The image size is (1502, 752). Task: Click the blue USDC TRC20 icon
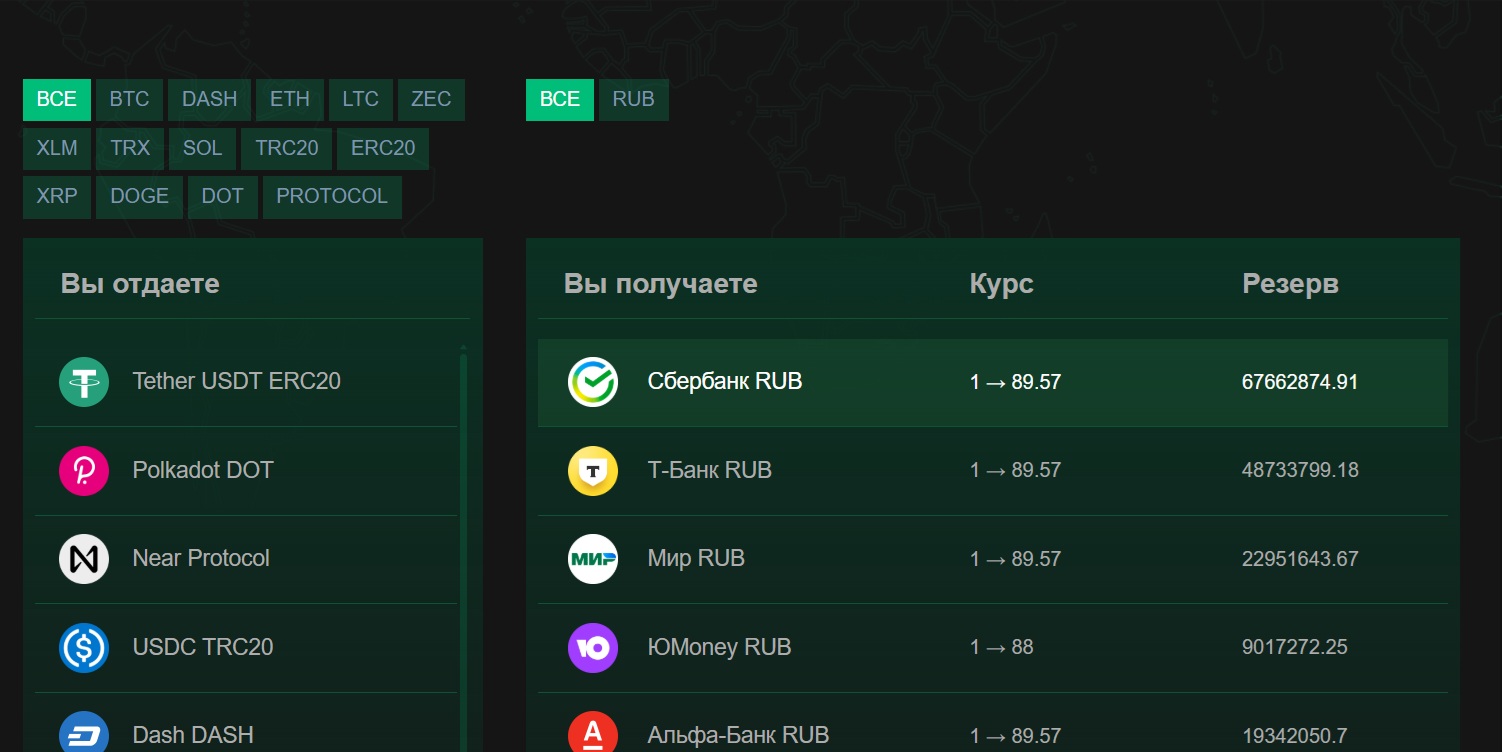pos(84,647)
